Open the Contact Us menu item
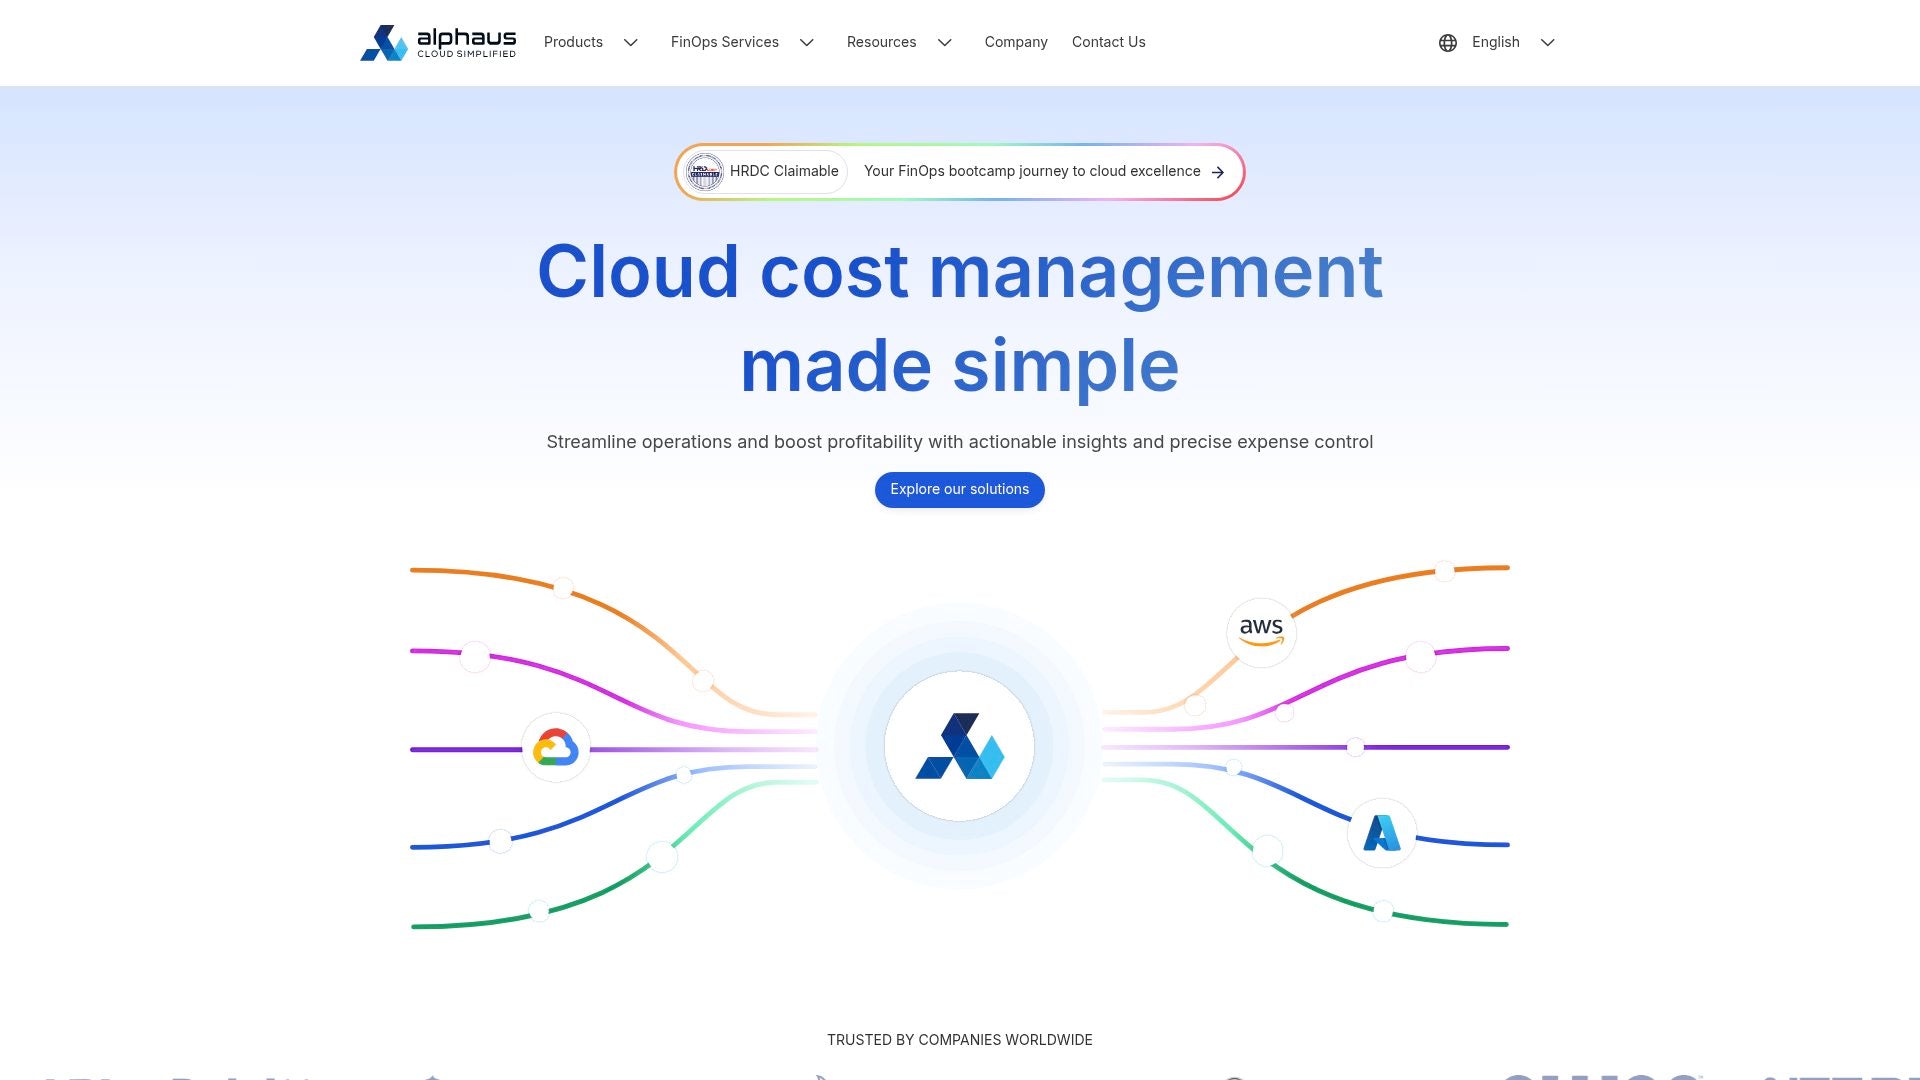The height and width of the screenshot is (1080, 1920). click(x=1108, y=42)
